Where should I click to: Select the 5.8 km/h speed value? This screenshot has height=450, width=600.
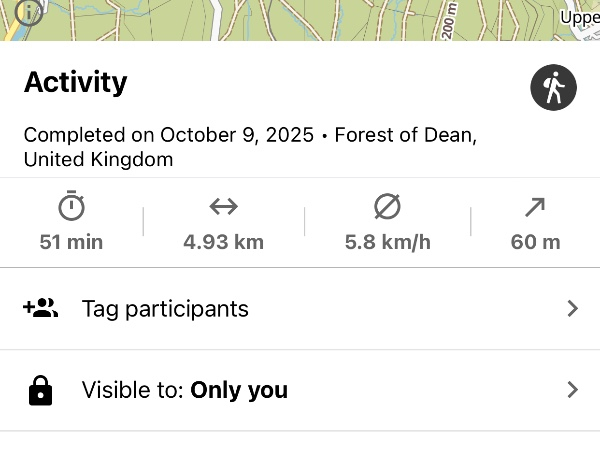coord(387,241)
